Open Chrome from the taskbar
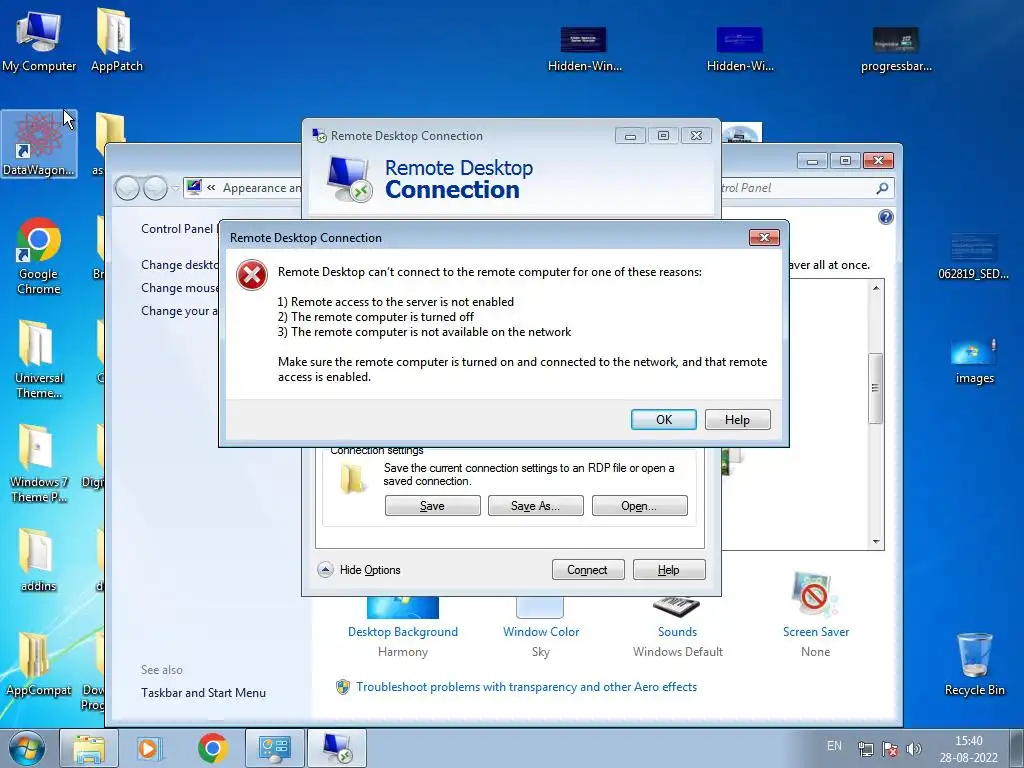Viewport: 1024px width, 768px height. 212,748
